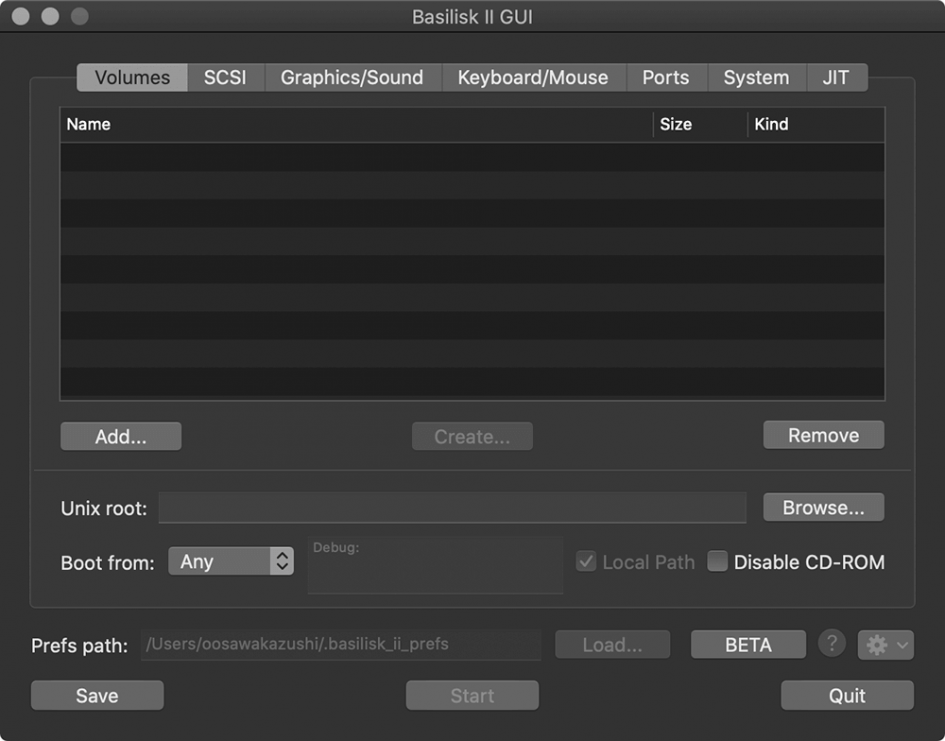This screenshot has height=741, width=945.
Task: Click inside the Debug text field
Action: tap(435, 565)
